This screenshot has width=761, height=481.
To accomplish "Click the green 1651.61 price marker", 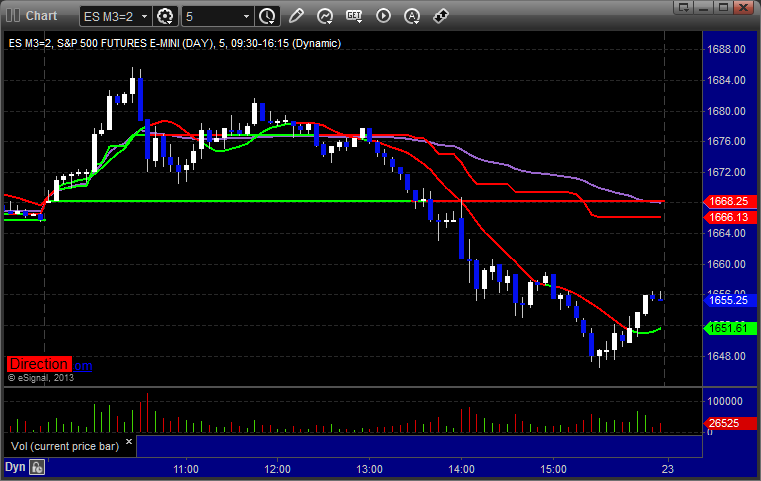I will [x=729, y=329].
